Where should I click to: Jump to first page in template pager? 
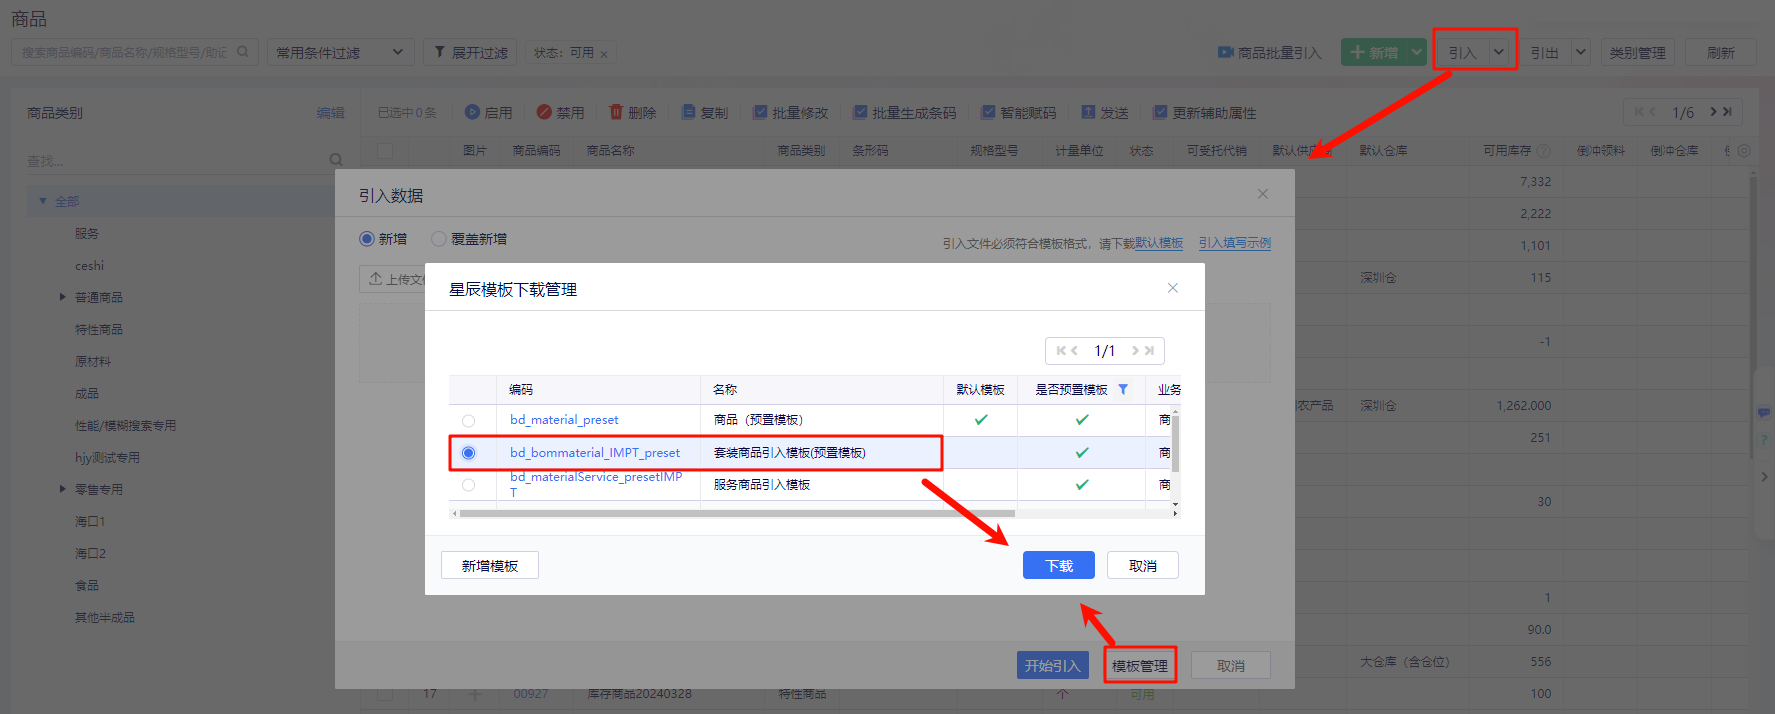pos(1061,351)
